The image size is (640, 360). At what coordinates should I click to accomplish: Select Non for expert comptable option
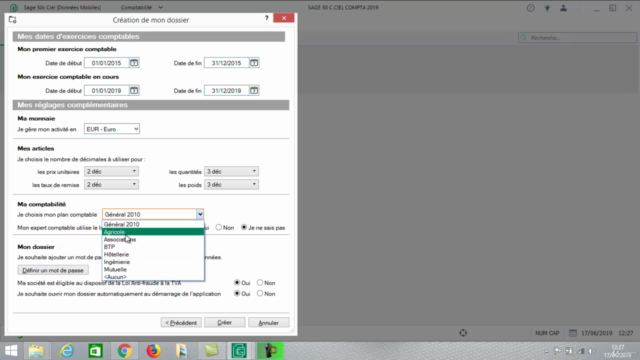(219, 227)
